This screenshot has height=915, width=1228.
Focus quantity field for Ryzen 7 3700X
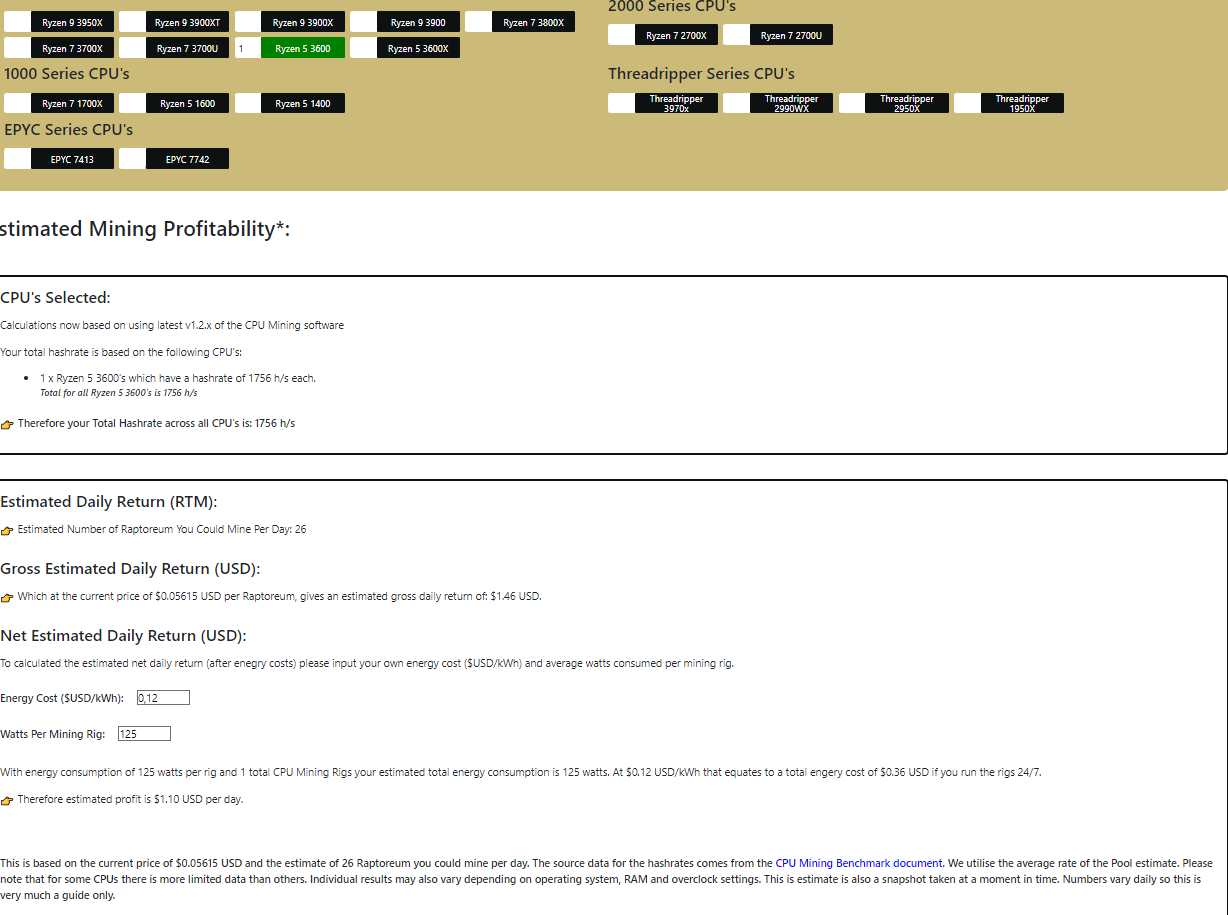click(17, 48)
